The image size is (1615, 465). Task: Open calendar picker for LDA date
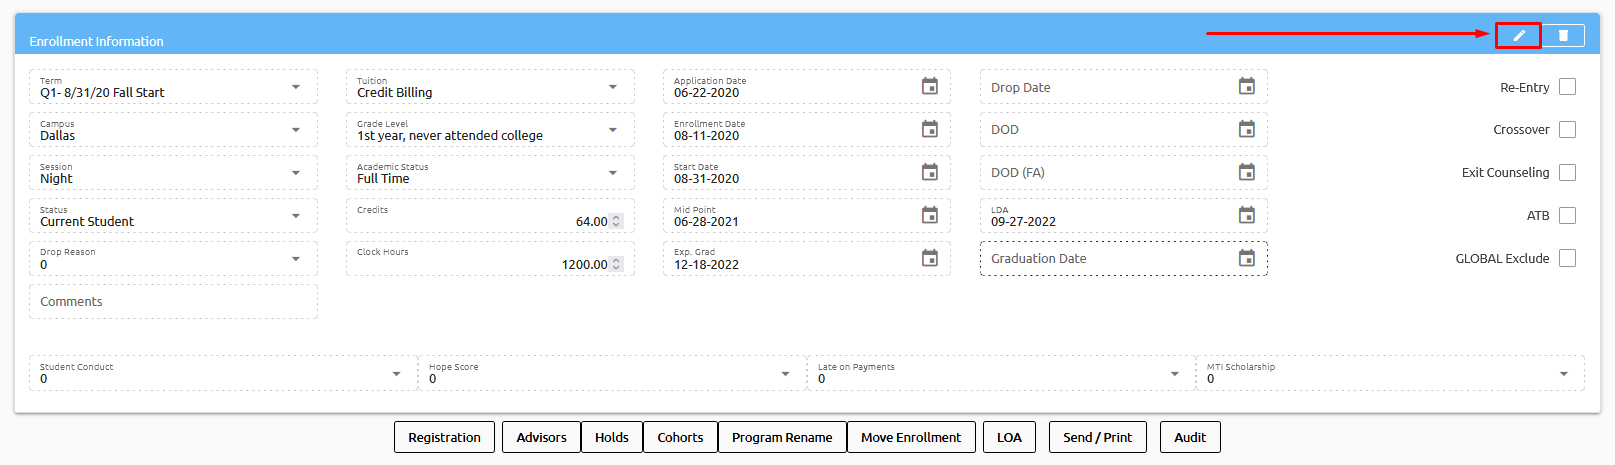tap(1246, 216)
